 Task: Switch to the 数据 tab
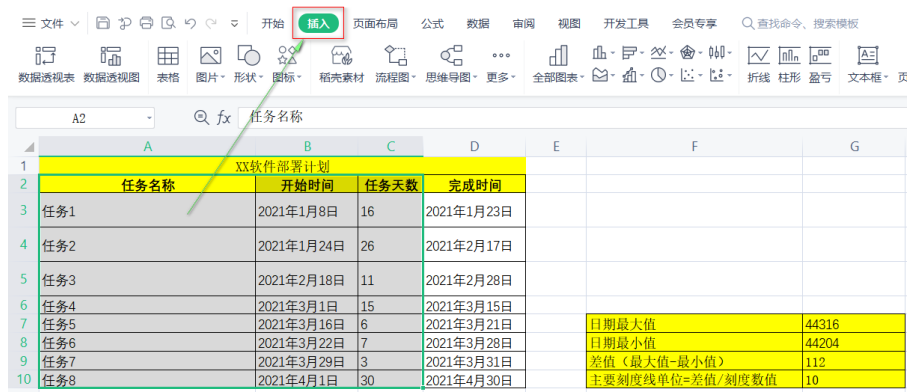[478, 24]
